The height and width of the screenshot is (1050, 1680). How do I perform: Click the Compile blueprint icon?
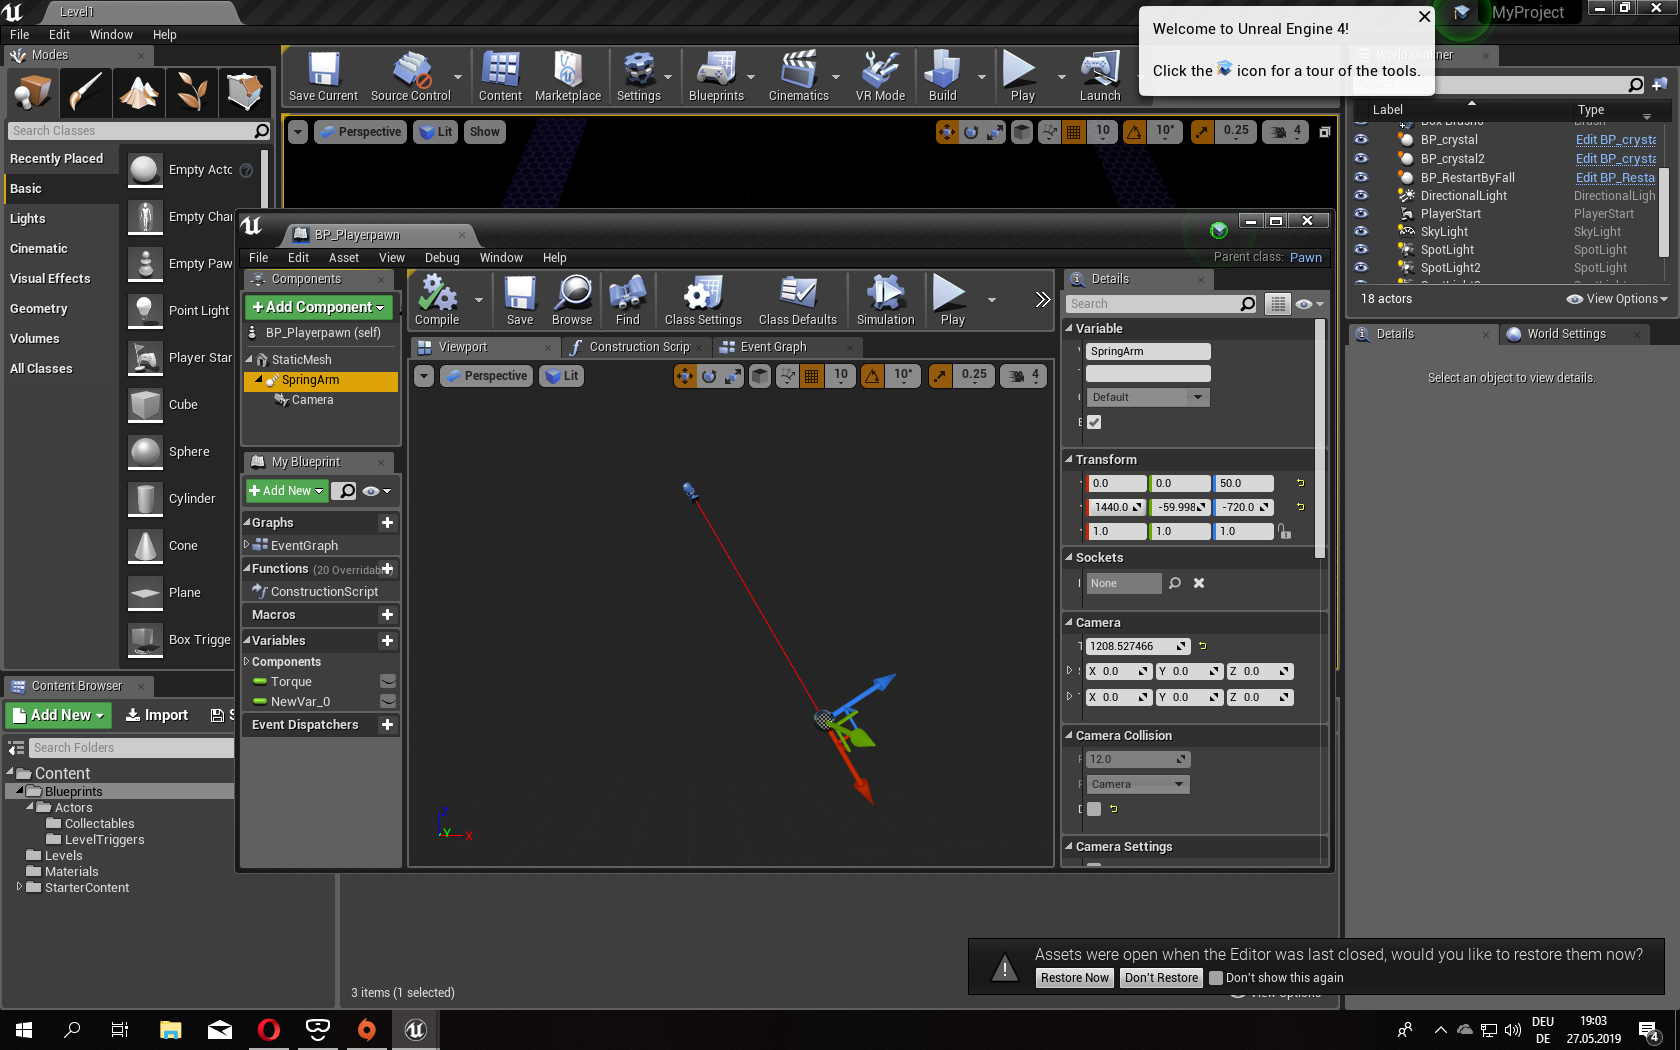click(437, 296)
